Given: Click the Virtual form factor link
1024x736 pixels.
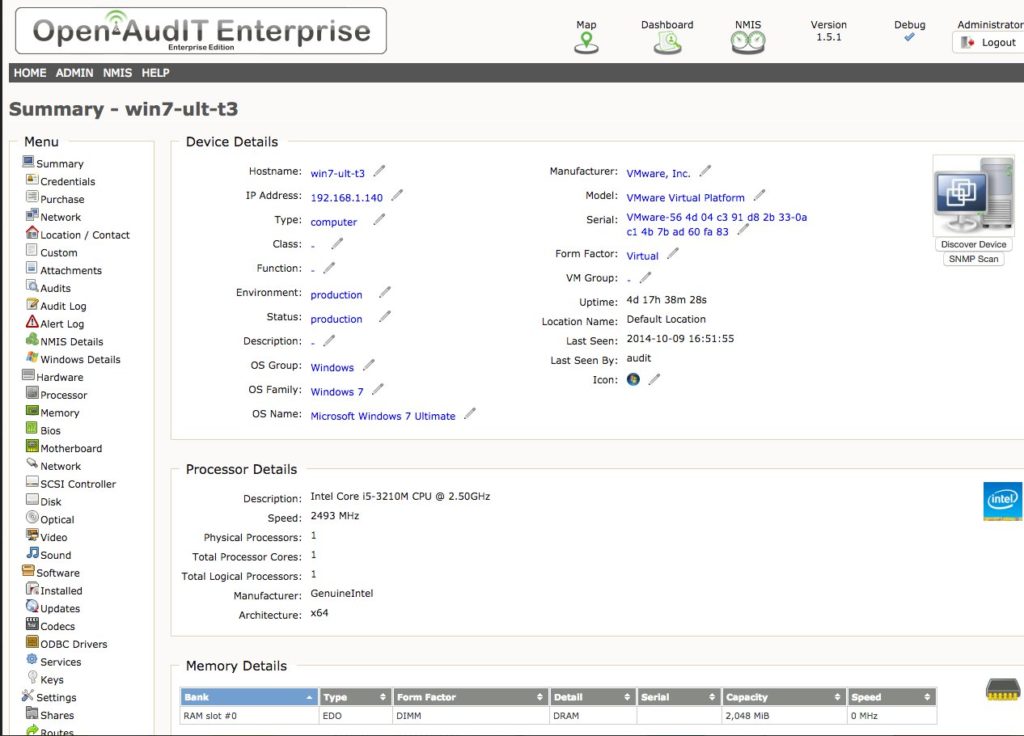Looking at the screenshot, I should (643, 256).
